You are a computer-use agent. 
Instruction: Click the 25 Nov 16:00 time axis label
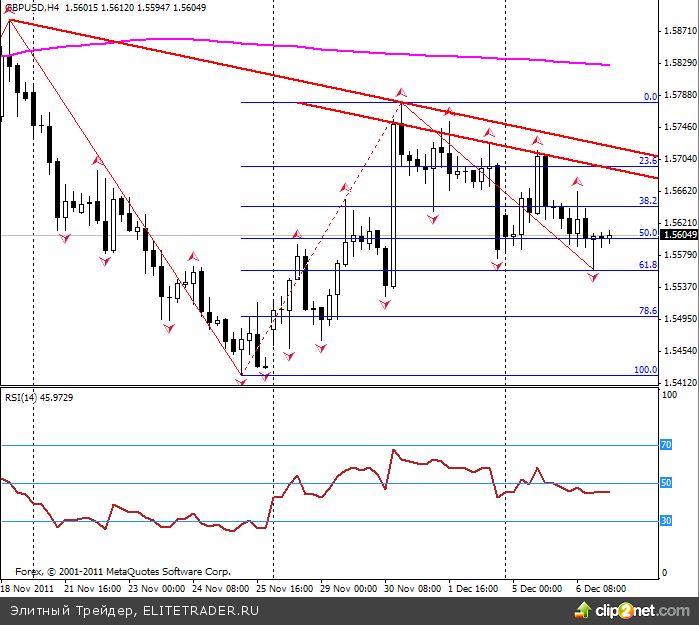[286, 589]
